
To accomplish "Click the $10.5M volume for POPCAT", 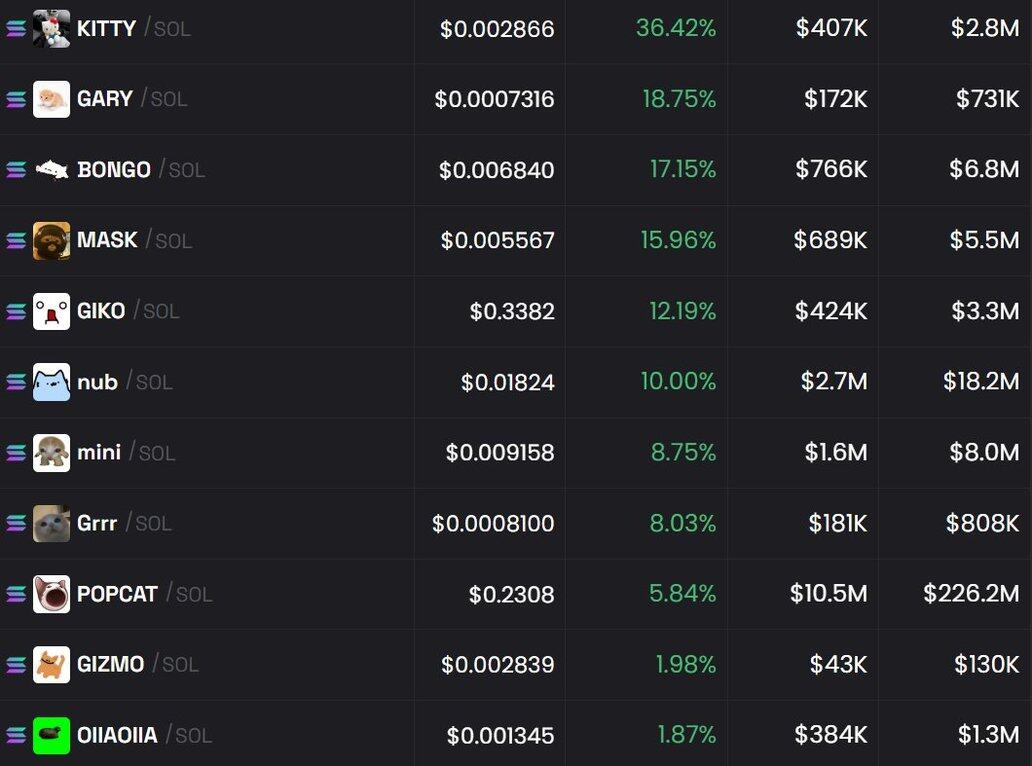I will (x=828, y=593).
